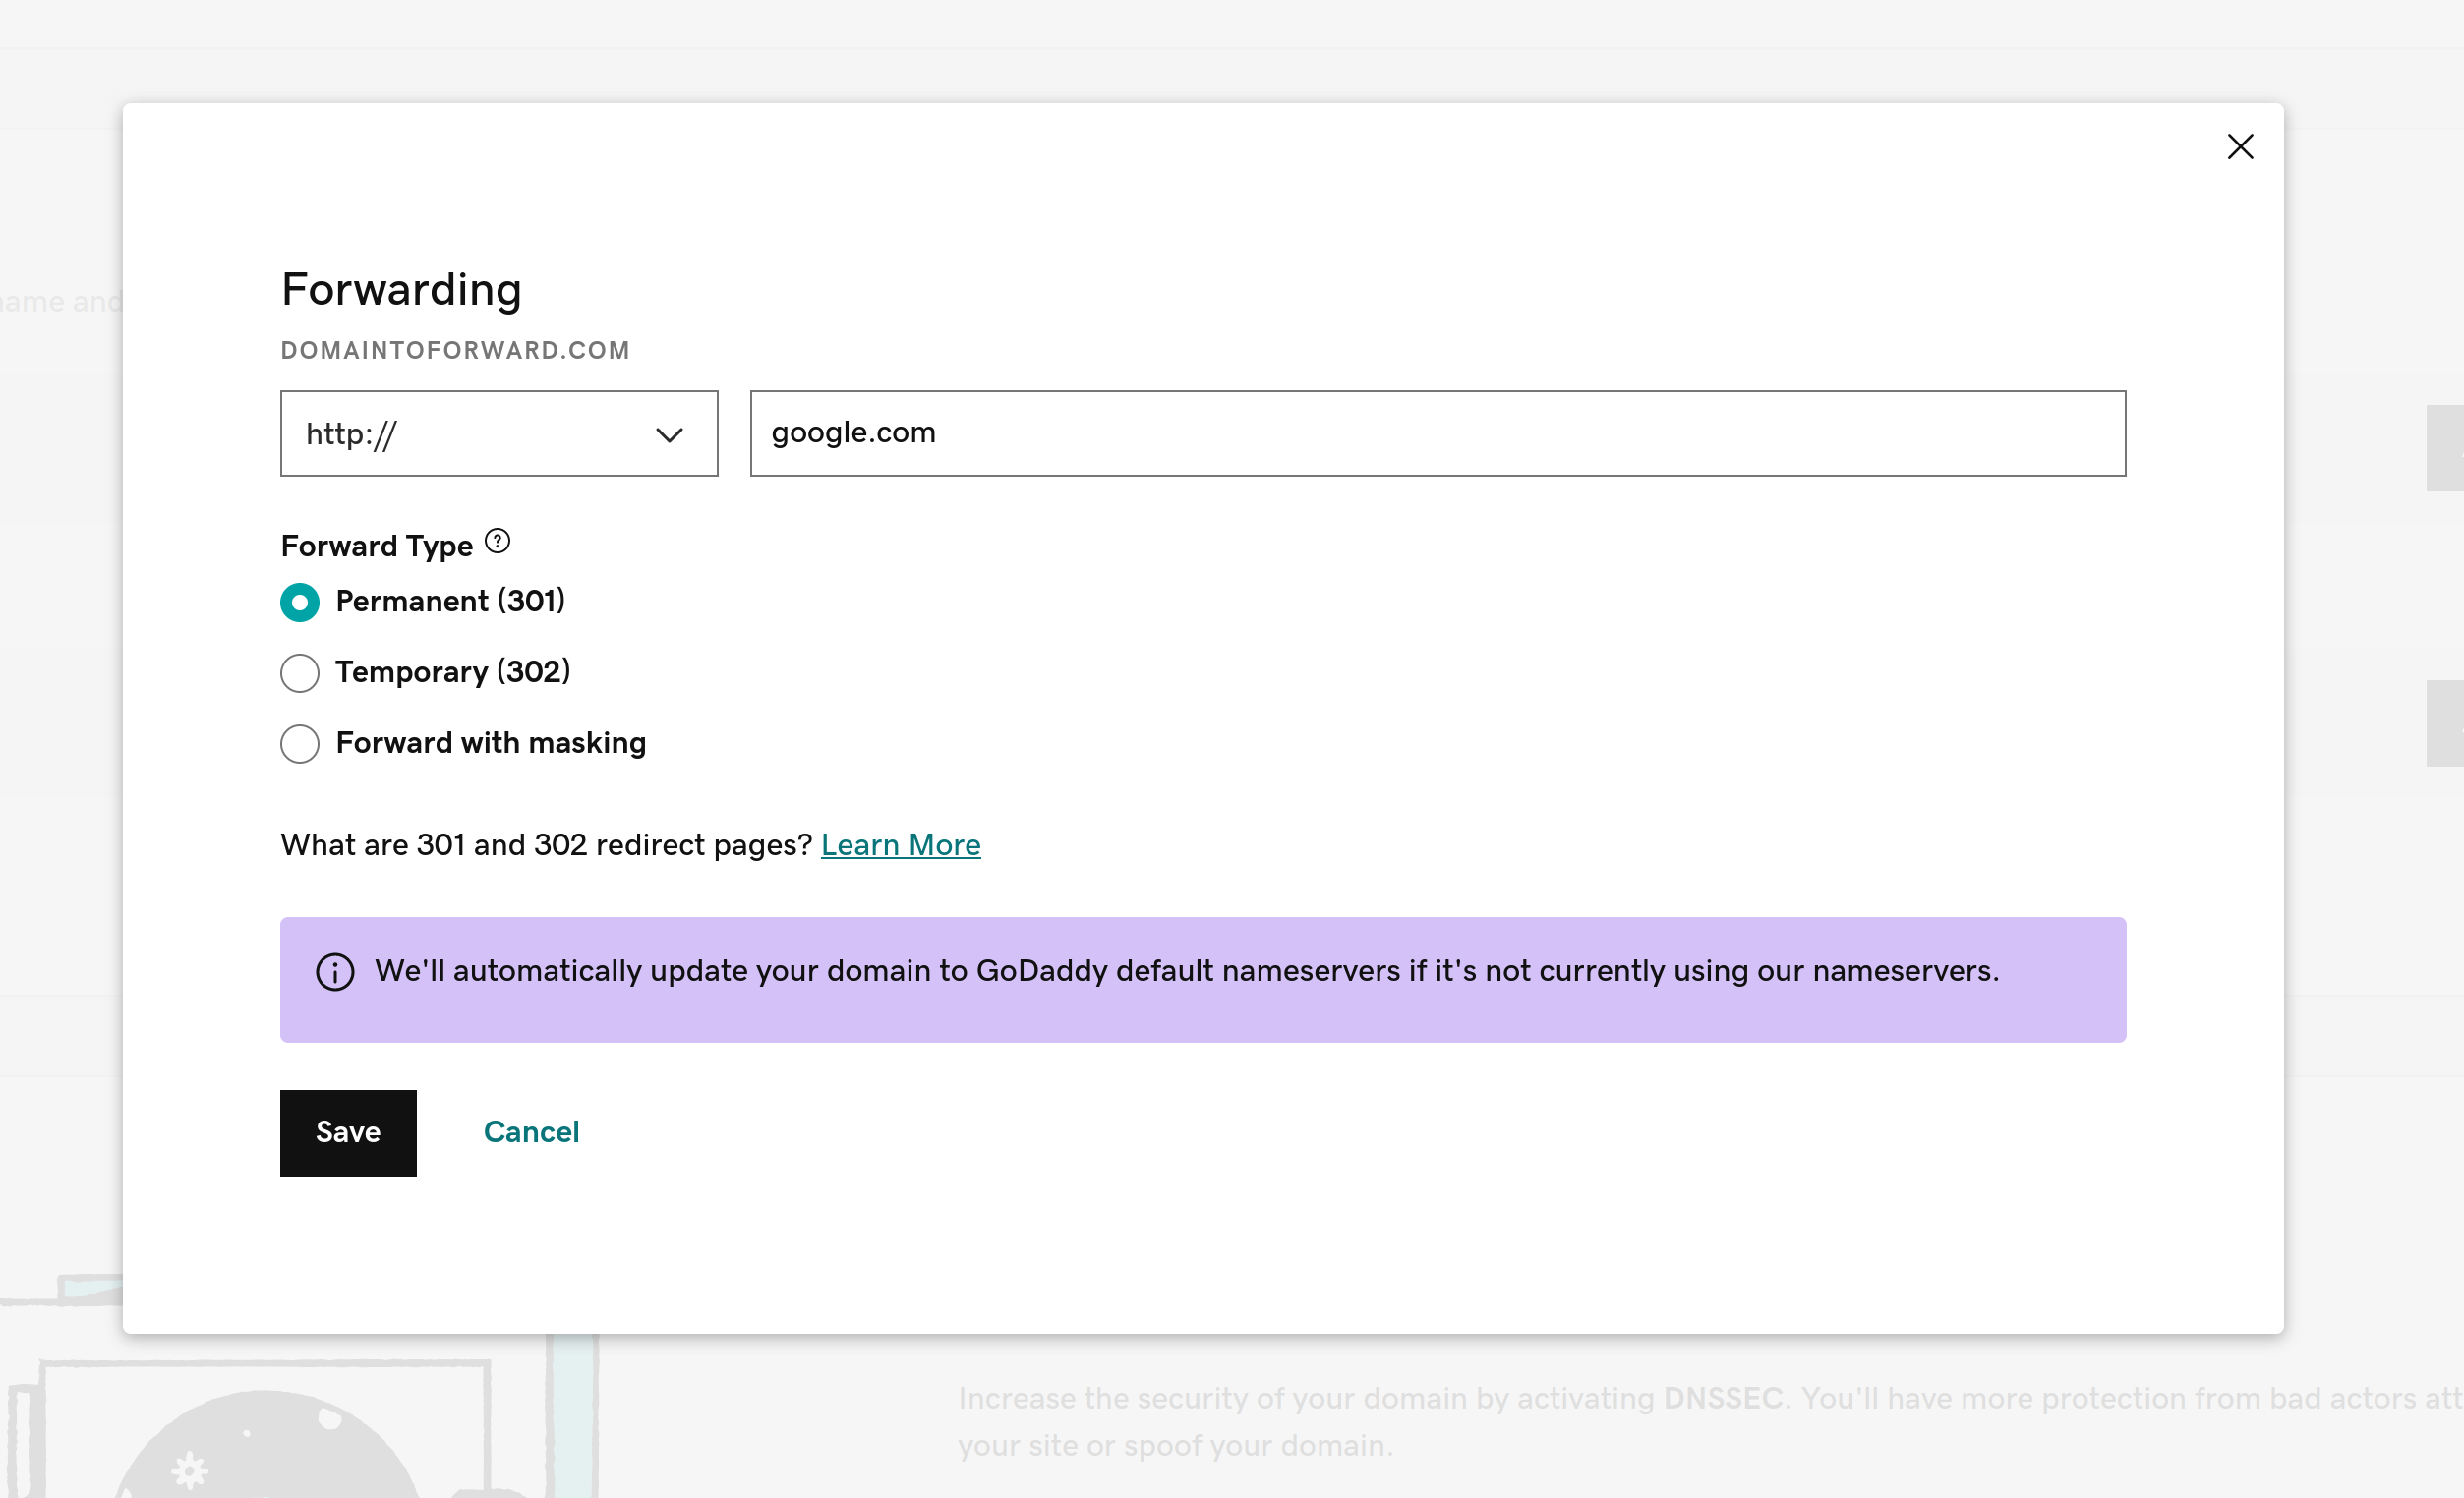Click the Forwarding dialog heading

coord(401,290)
